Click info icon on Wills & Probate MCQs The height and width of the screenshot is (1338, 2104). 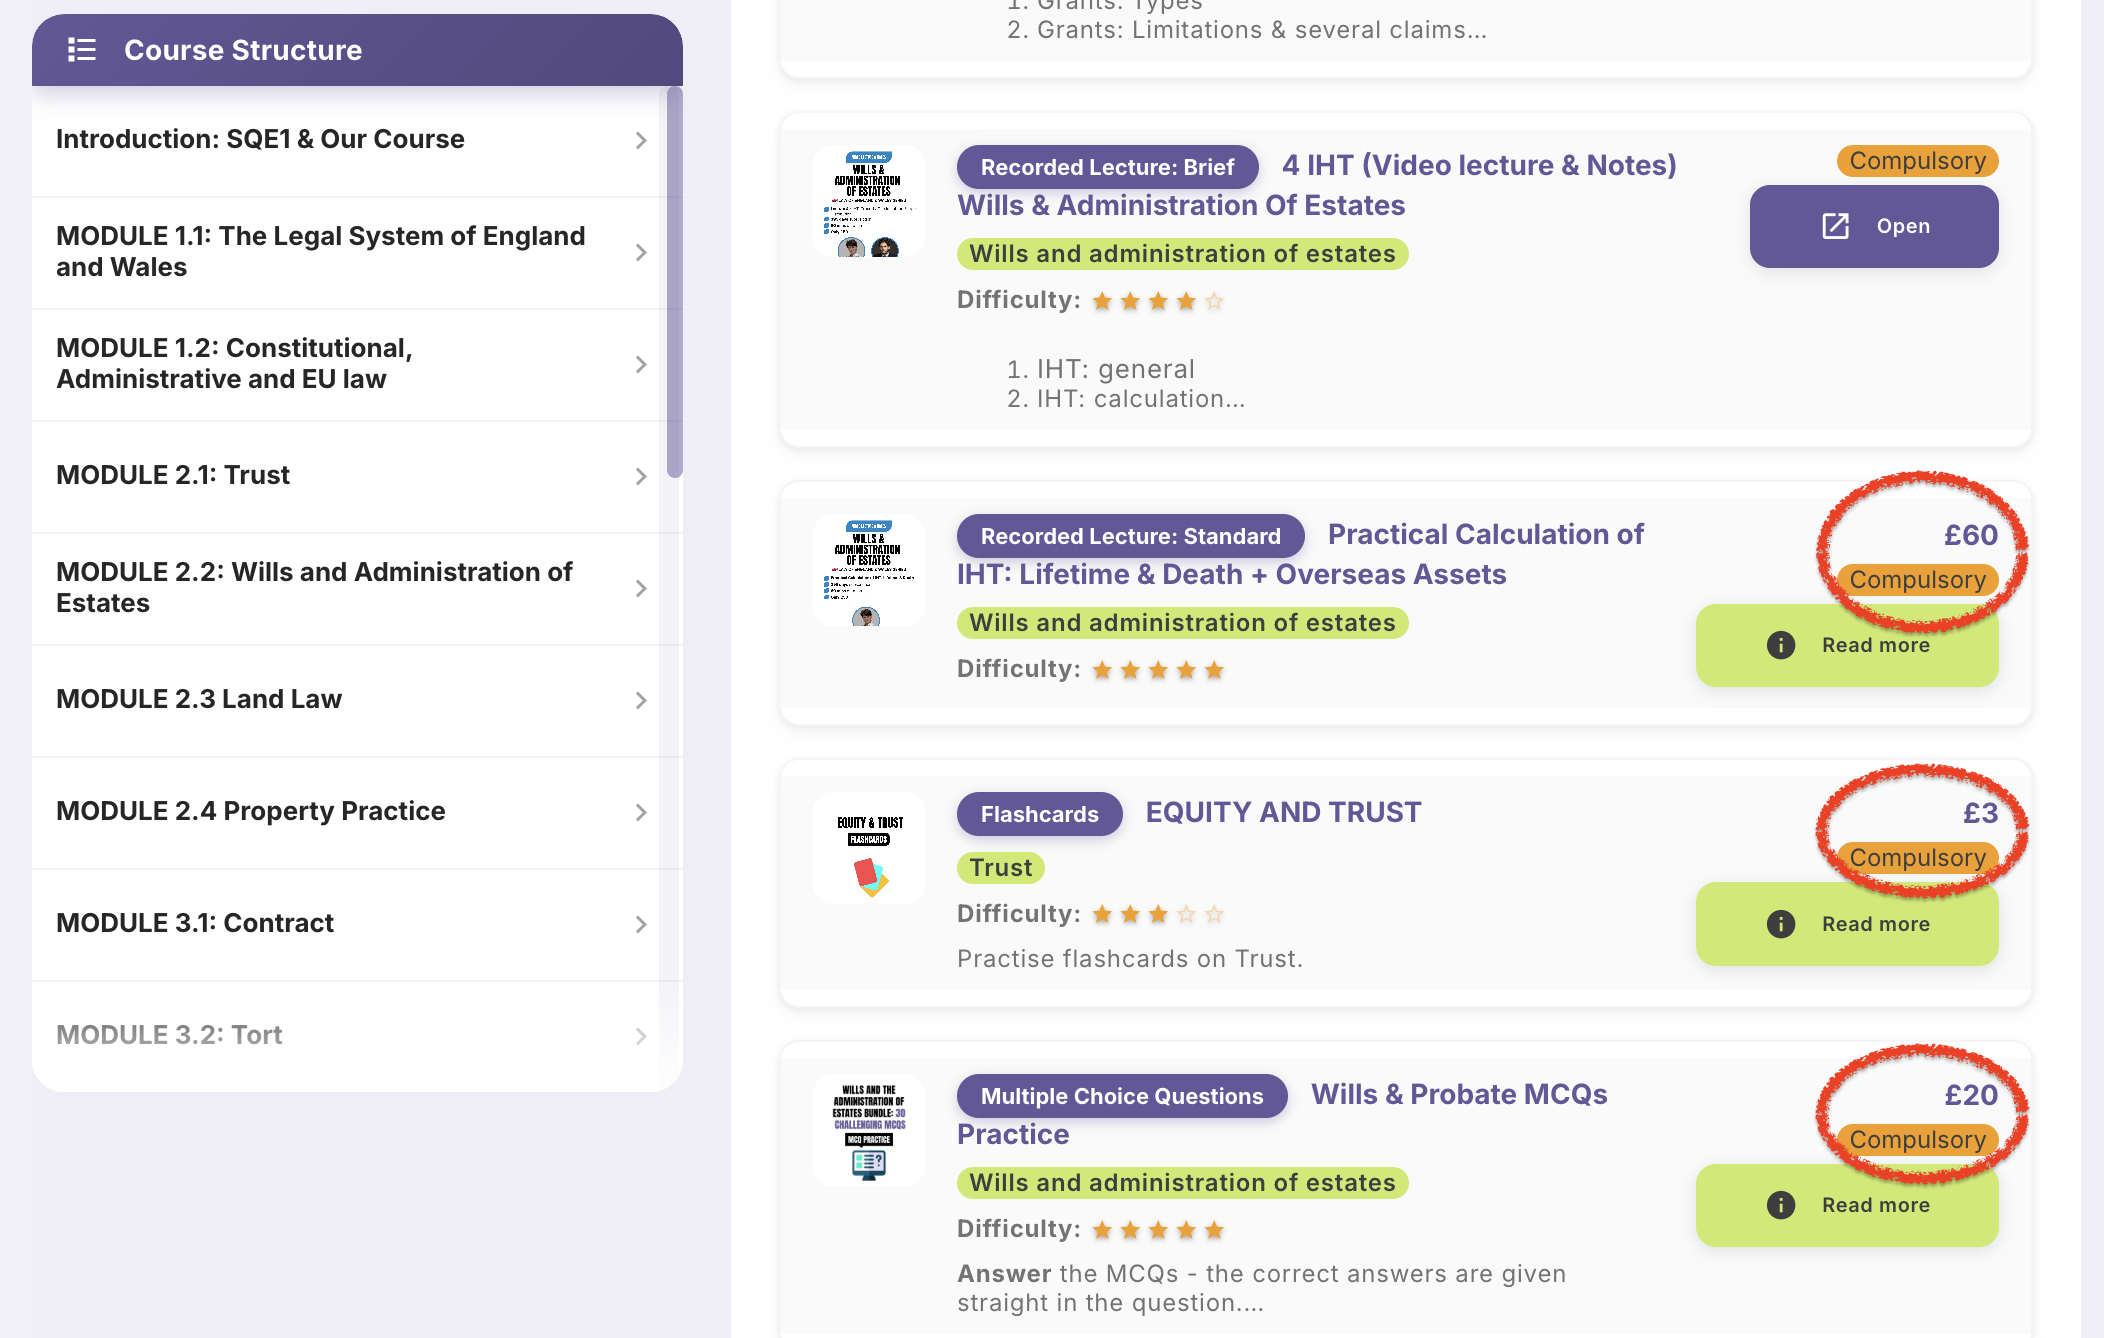point(1780,1205)
